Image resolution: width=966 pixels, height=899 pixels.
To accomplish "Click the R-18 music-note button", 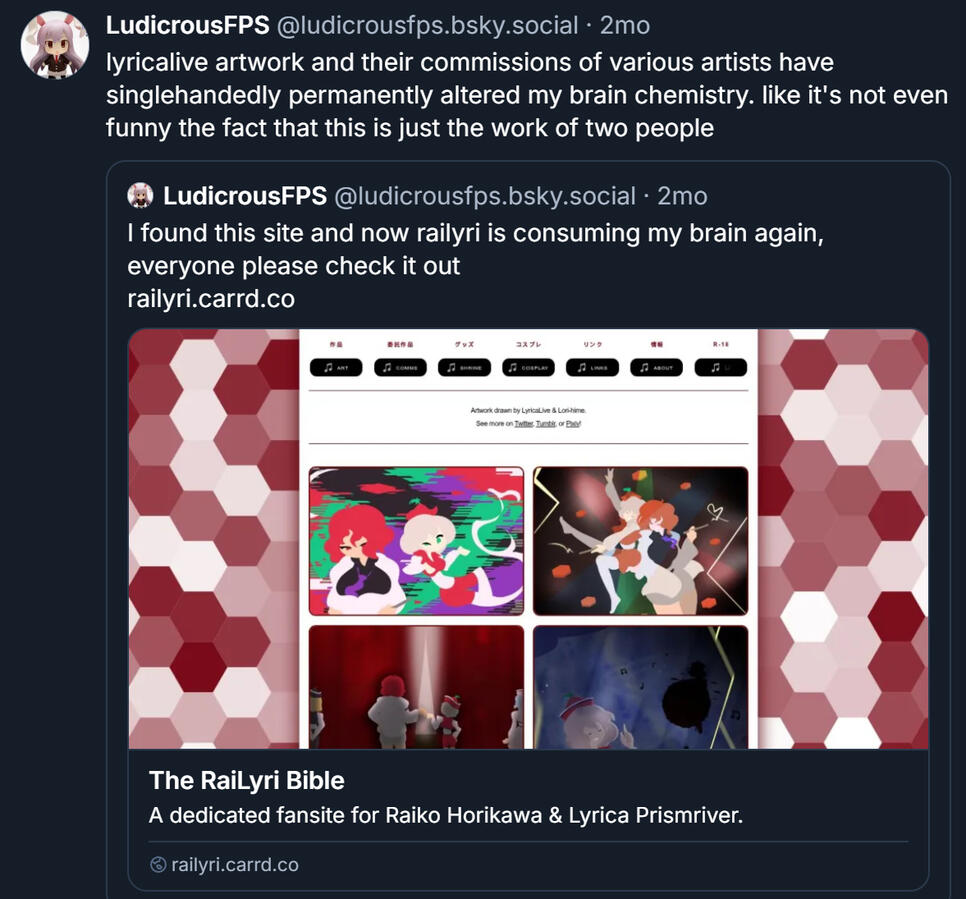I will coord(721,367).
